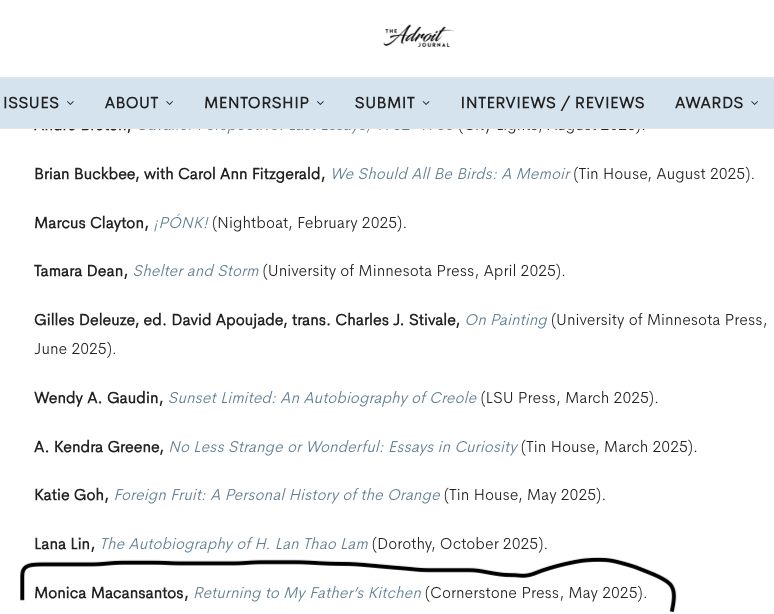Open The Autobiography of H. Lan Thao Lam
The height and width of the screenshot is (614, 774).
point(233,544)
